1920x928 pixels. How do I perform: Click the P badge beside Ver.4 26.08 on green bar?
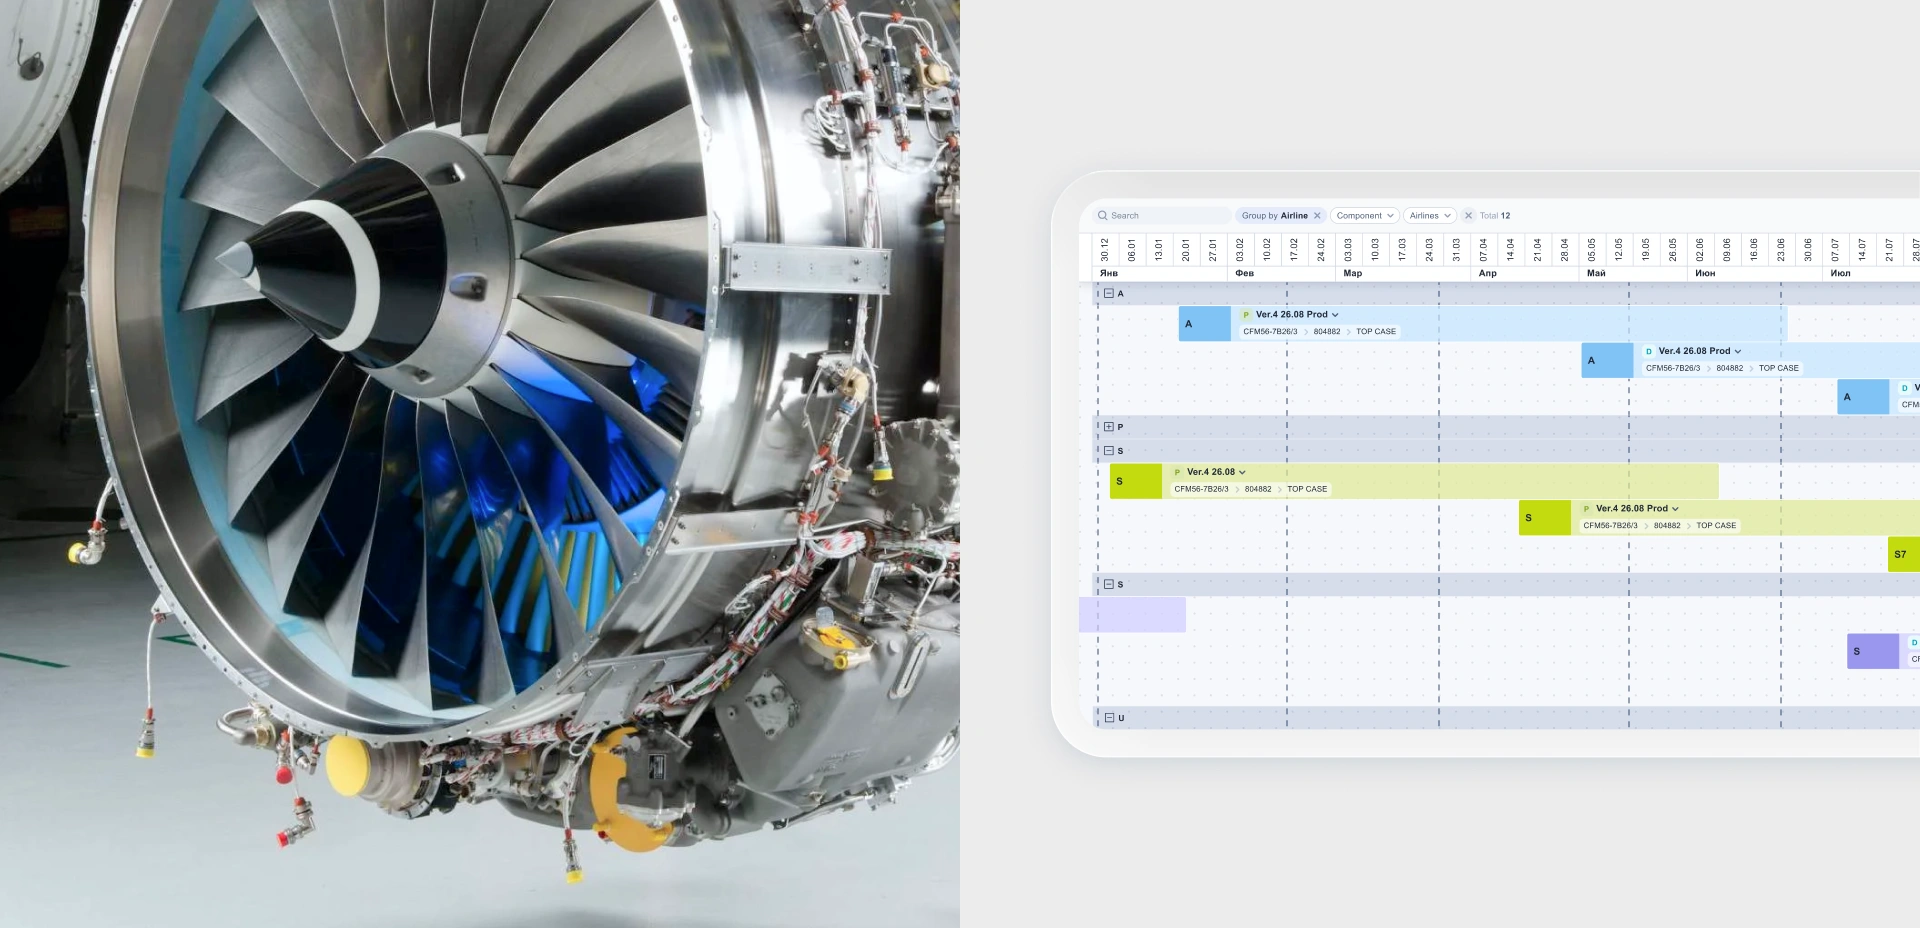click(1177, 473)
